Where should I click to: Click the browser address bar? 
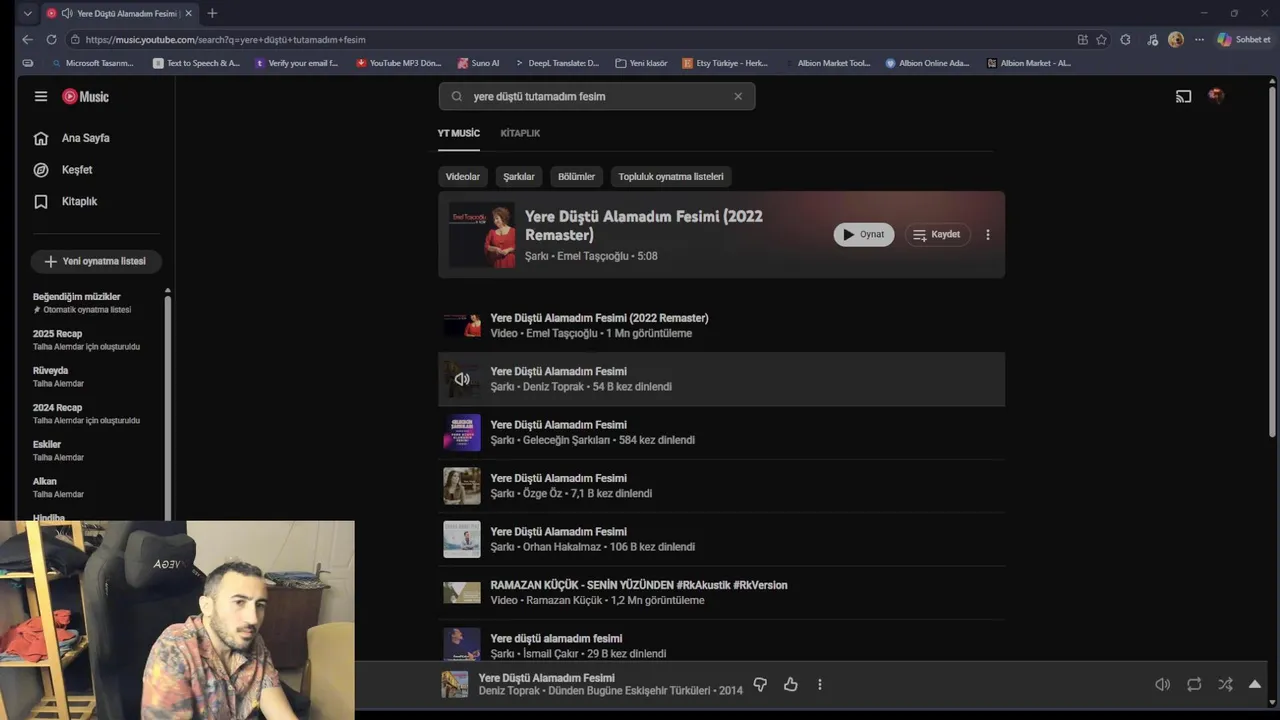point(570,40)
